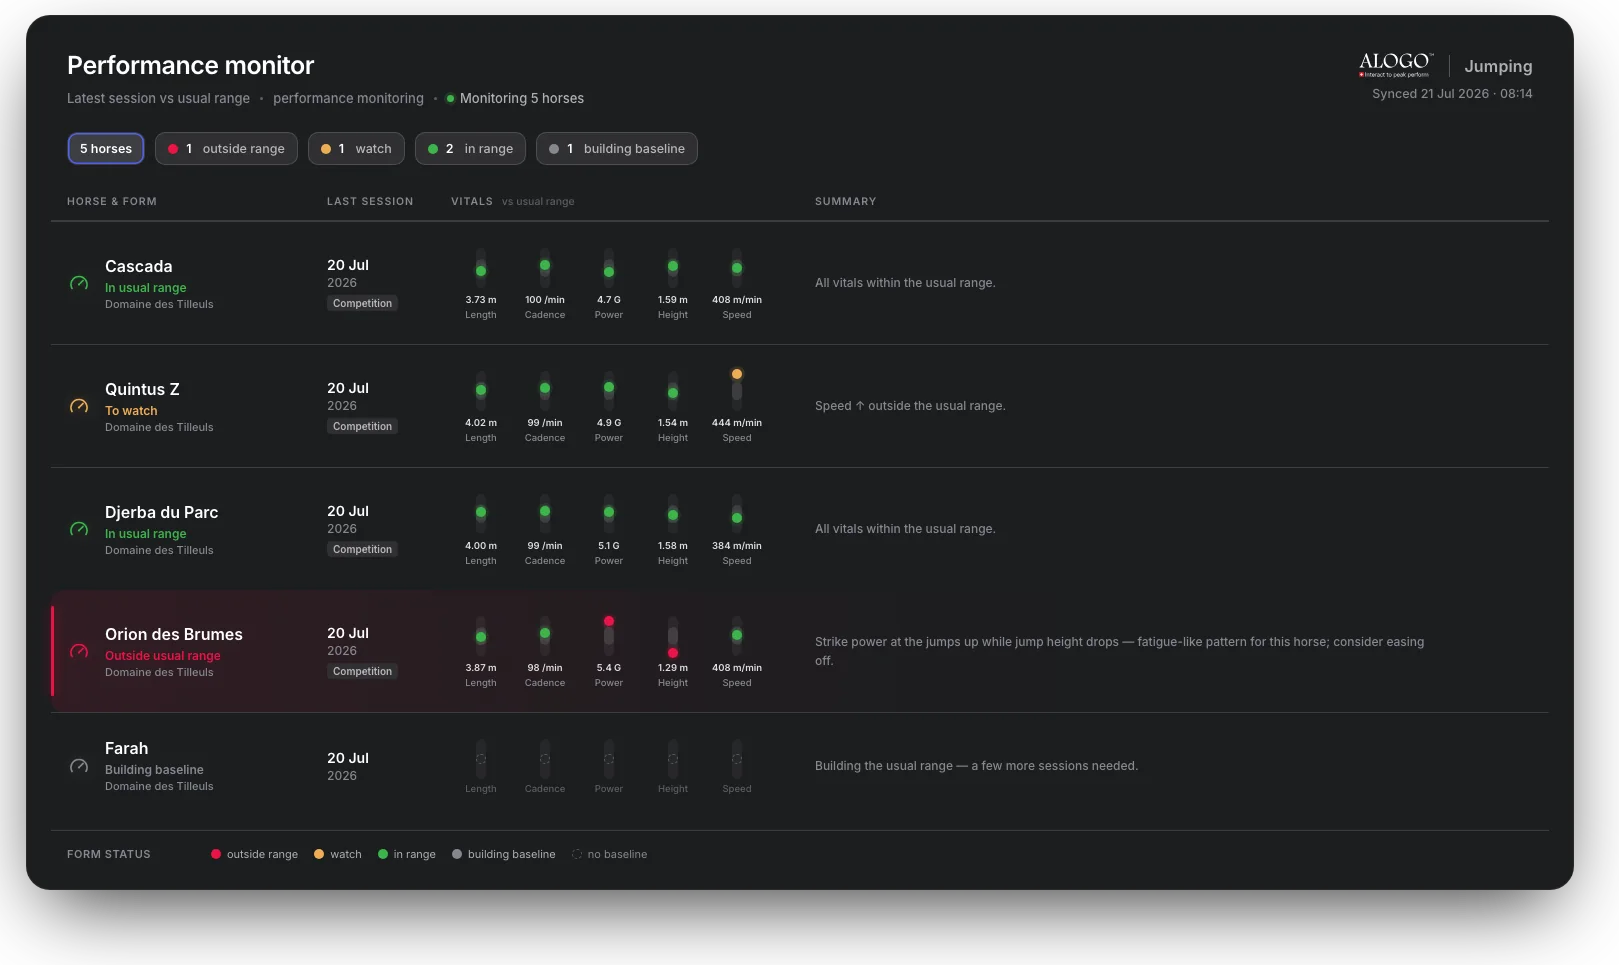1619x965 pixels.
Task: Click Quintus Z's orange gauge icon
Action: [79, 407]
